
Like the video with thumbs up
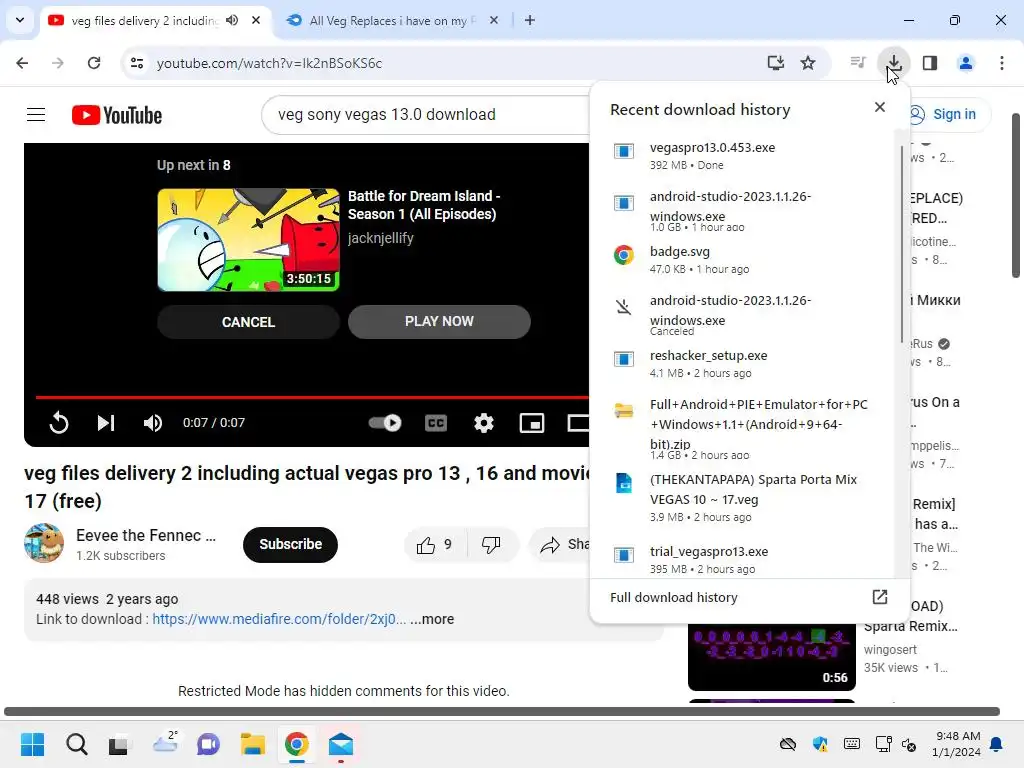pyautogui.click(x=436, y=545)
